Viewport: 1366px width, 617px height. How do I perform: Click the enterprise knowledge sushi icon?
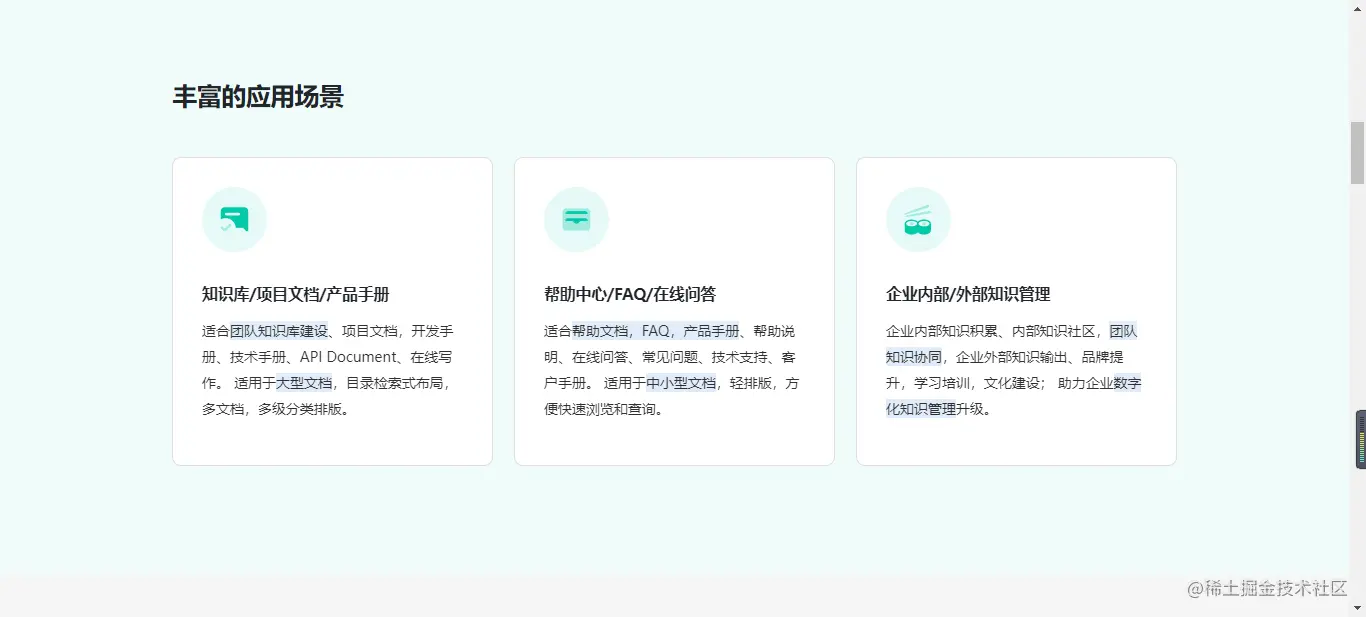[x=918, y=220]
